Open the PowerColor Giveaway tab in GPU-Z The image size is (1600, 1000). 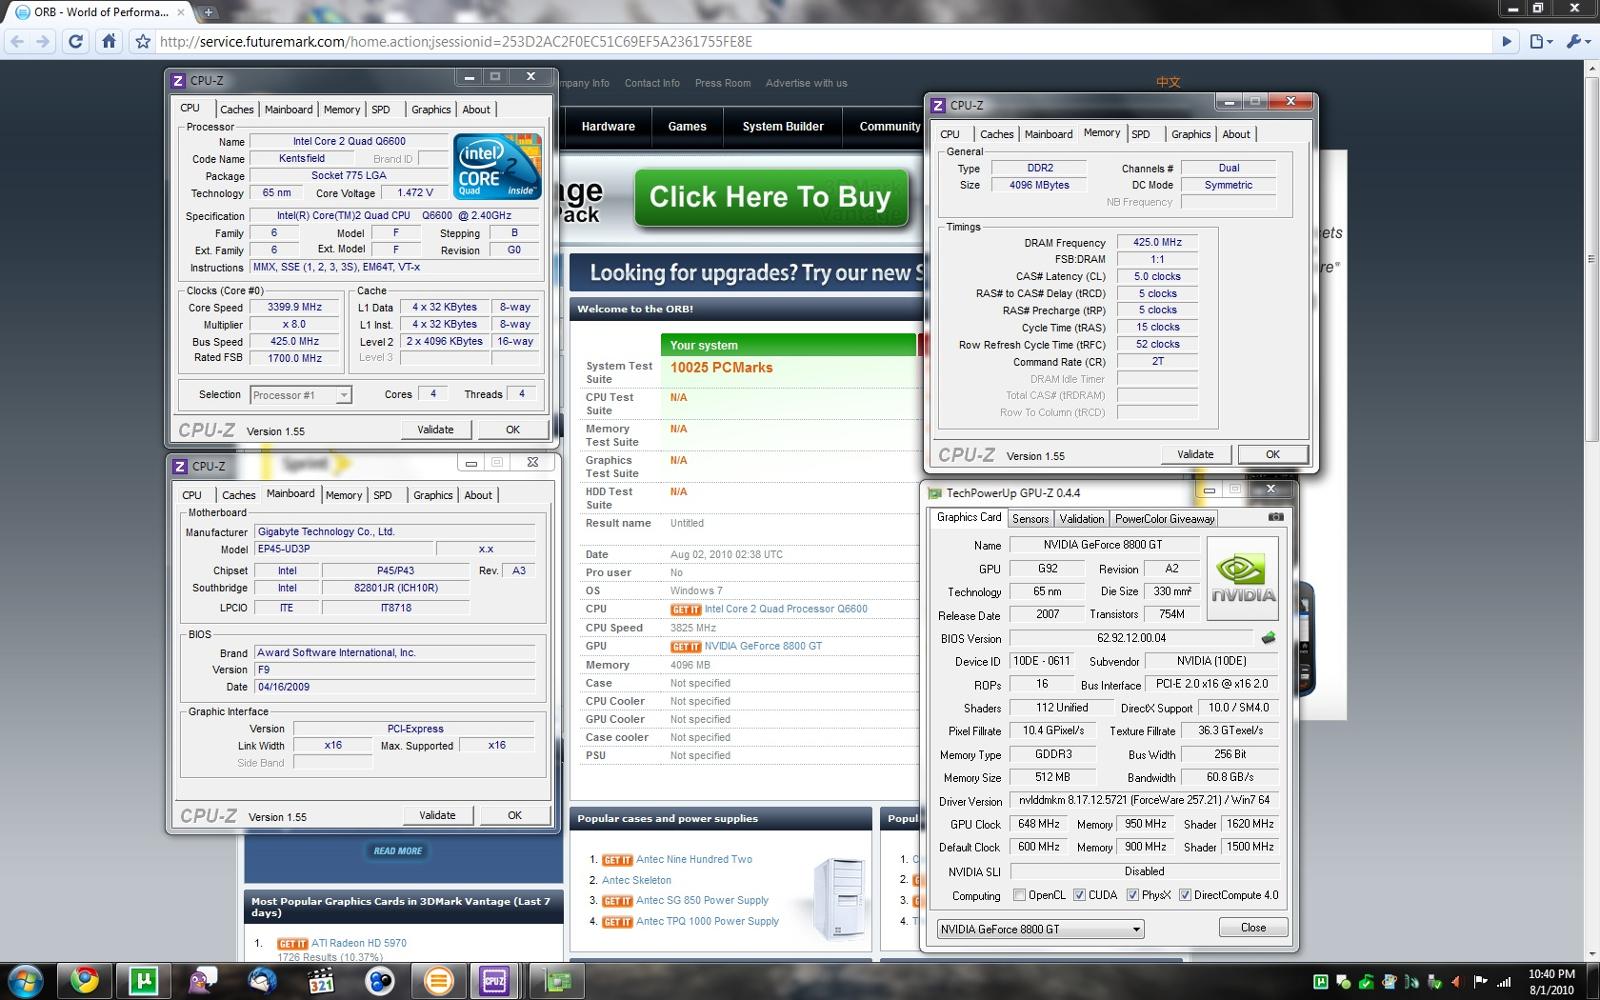1164,519
